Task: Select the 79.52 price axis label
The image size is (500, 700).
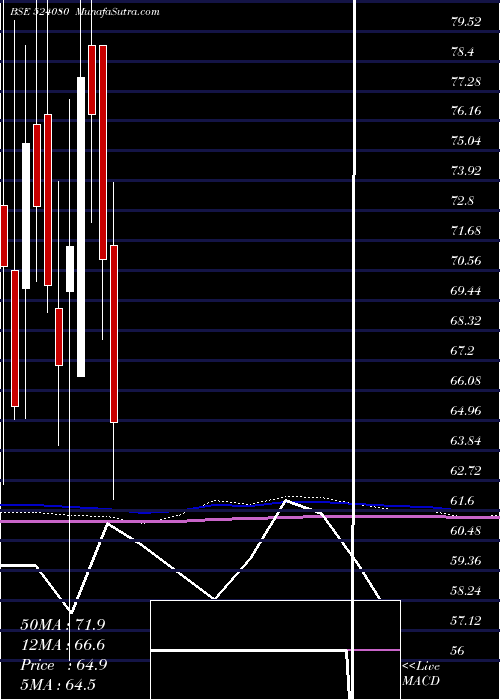Action: 466,22
